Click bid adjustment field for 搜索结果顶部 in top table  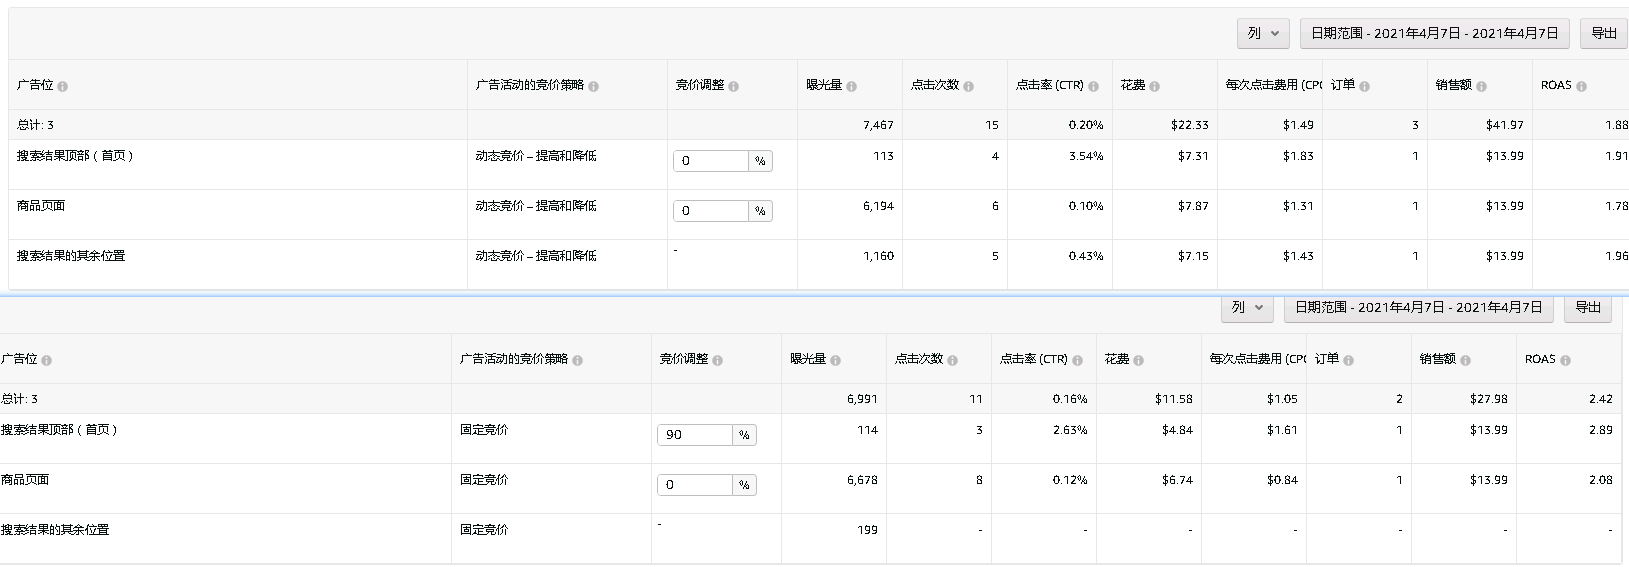click(711, 161)
